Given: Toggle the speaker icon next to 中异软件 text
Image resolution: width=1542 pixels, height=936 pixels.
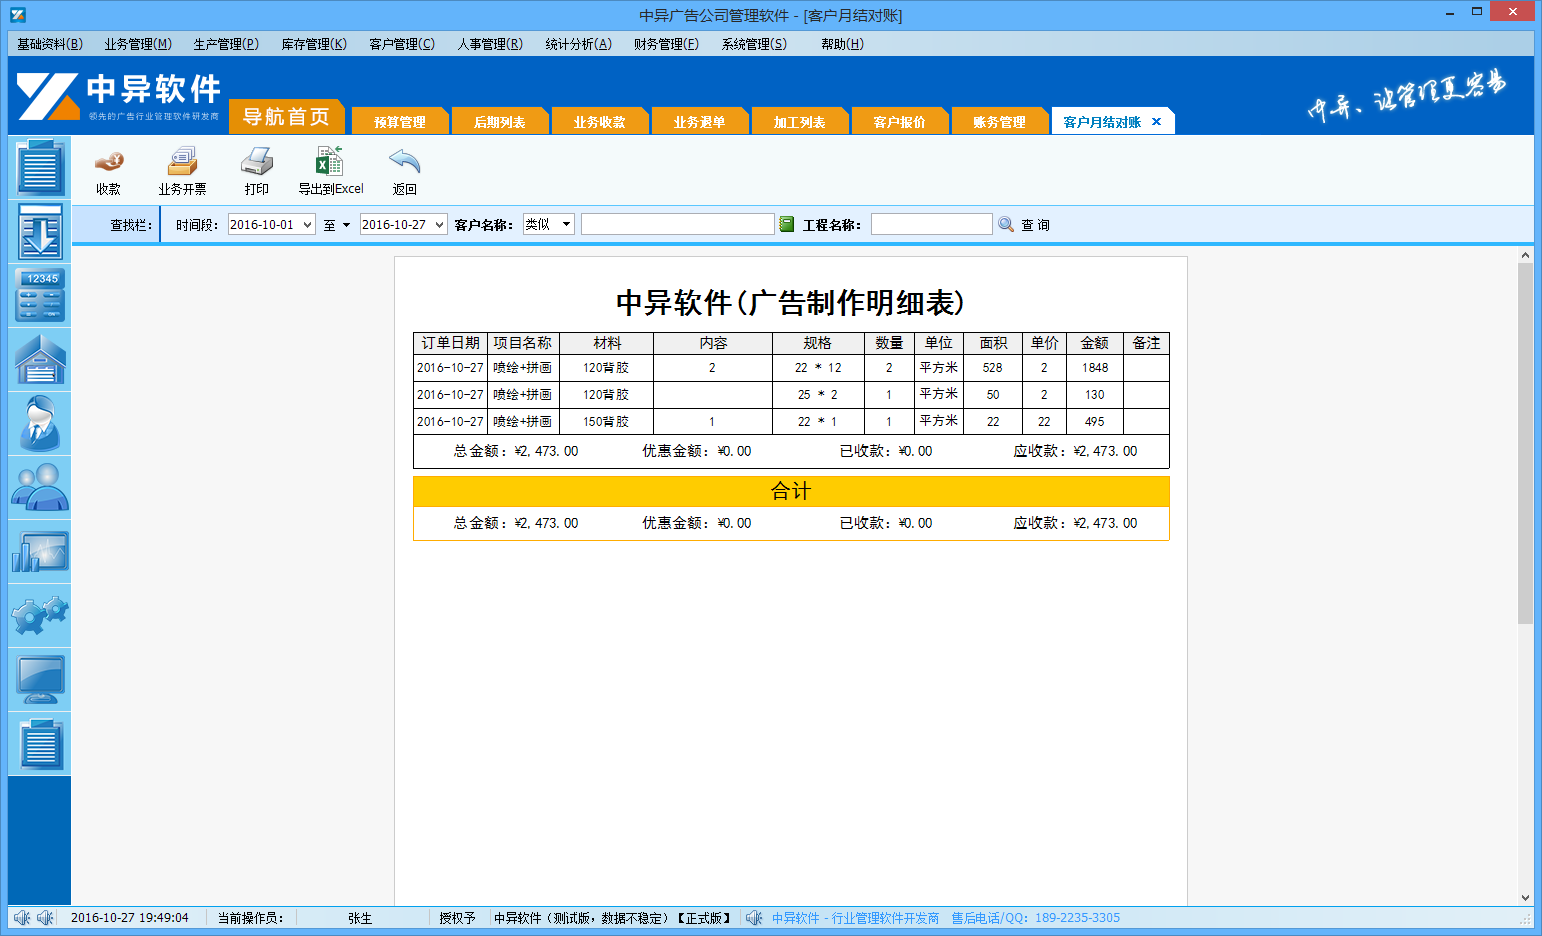Looking at the screenshot, I should coord(754,917).
